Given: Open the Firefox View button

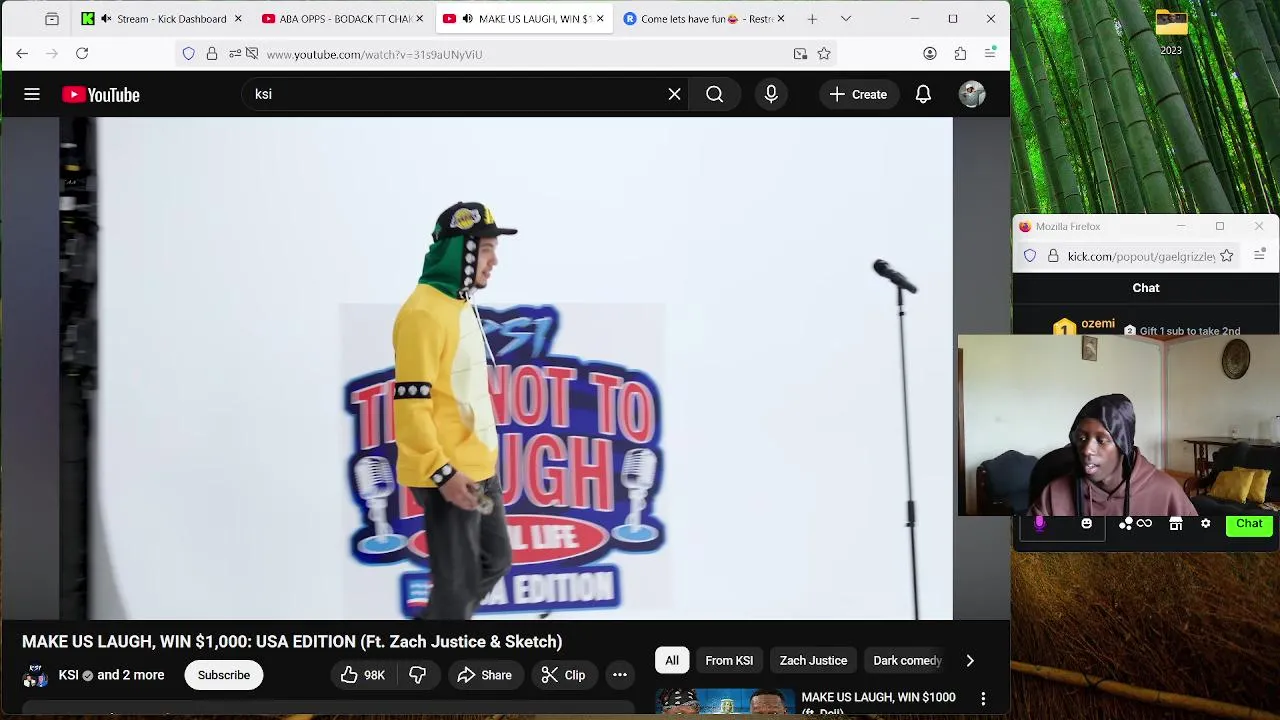Looking at the screenshot, I should (x=52, y=19).
